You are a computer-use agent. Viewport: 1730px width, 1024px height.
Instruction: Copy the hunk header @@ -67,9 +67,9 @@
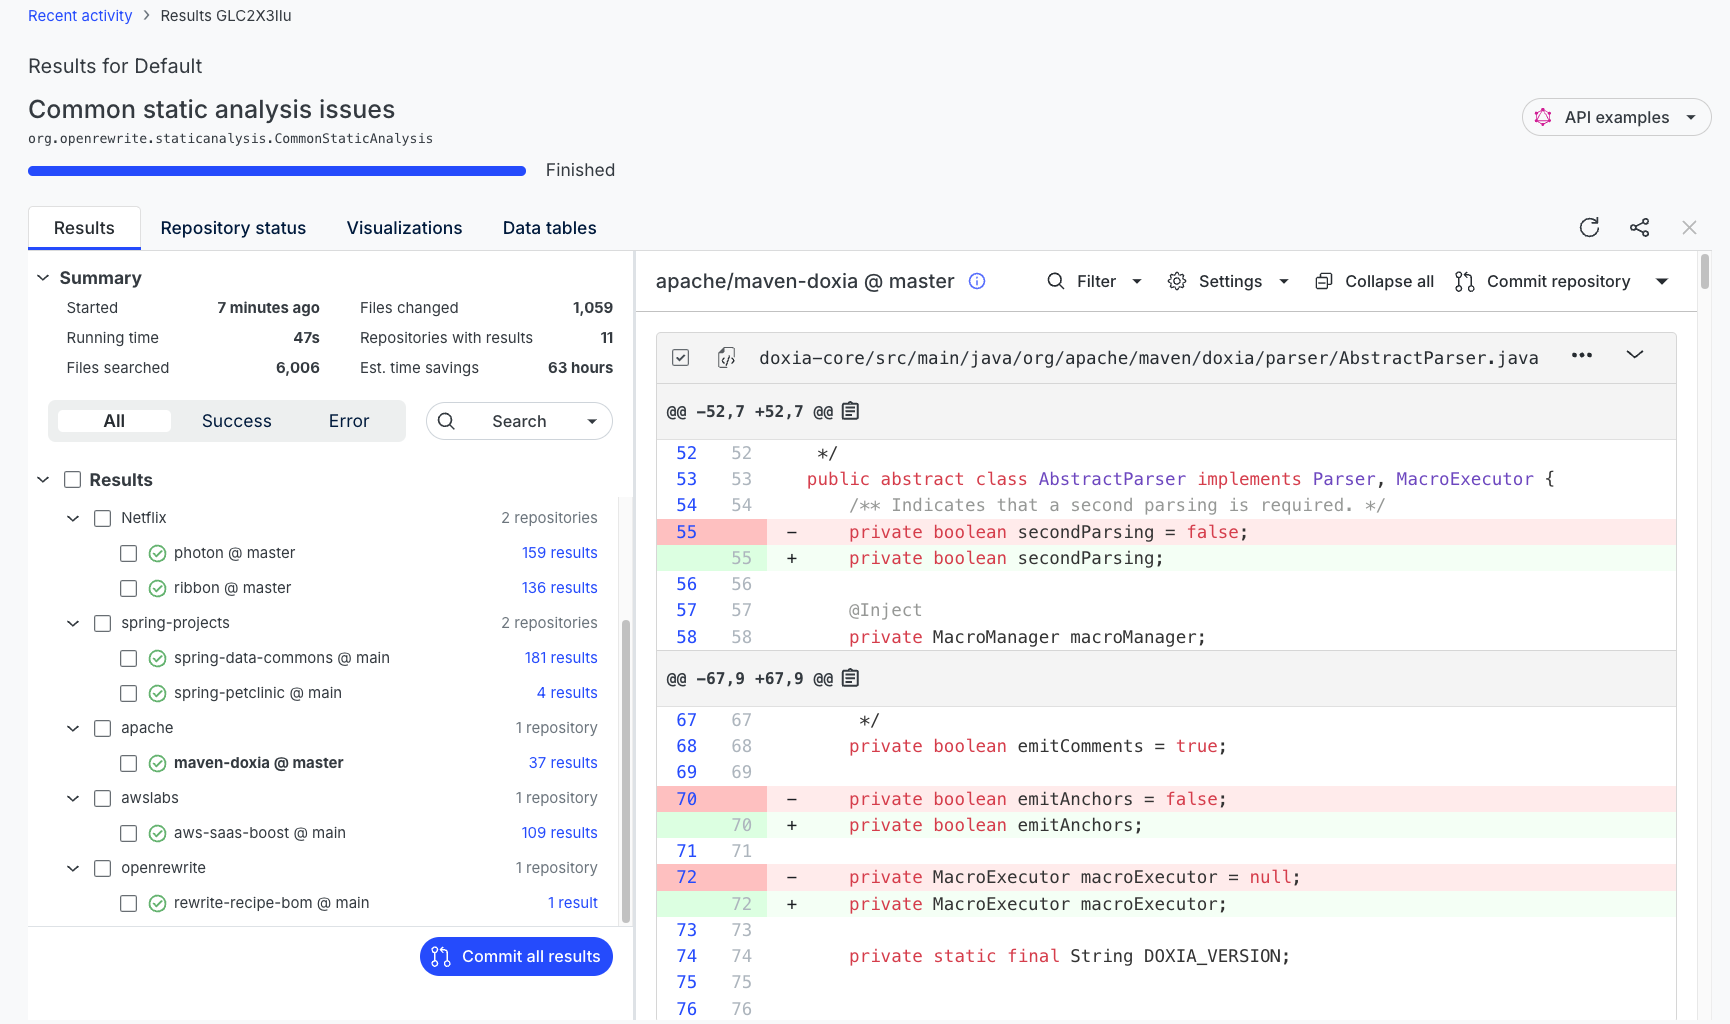tap(850, 678)
